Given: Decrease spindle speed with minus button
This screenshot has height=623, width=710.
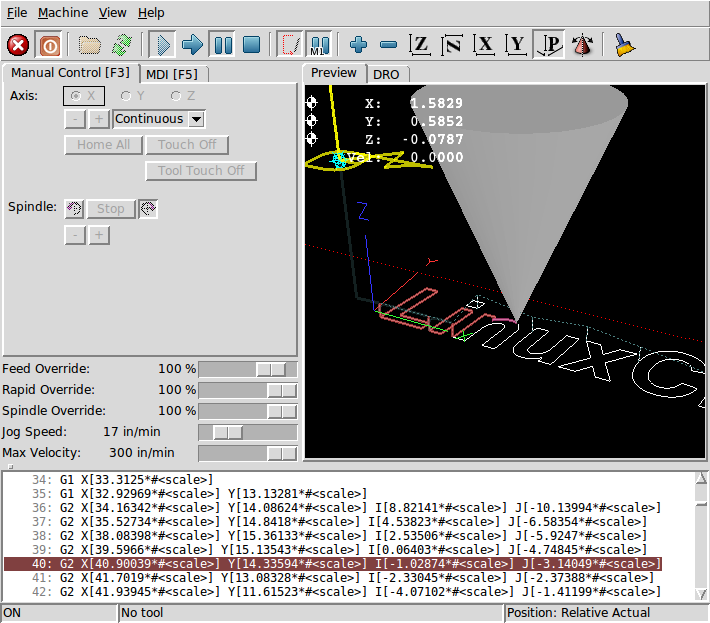Looking at the screenshot, I should (75, 235).
